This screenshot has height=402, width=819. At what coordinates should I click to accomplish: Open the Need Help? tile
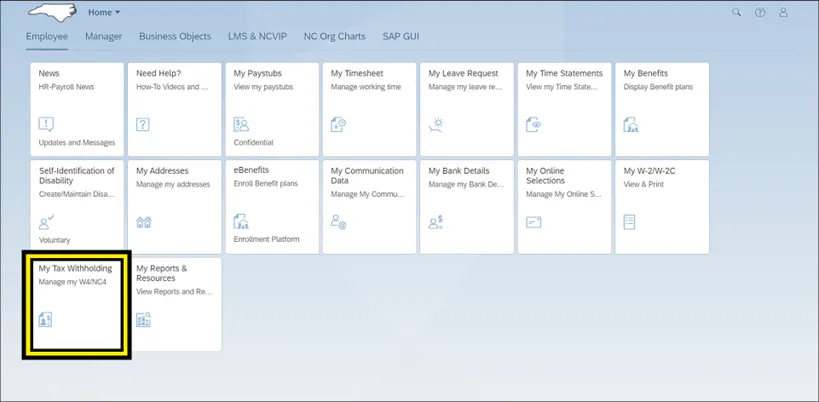pyautogui.click(x=174, y=109)
